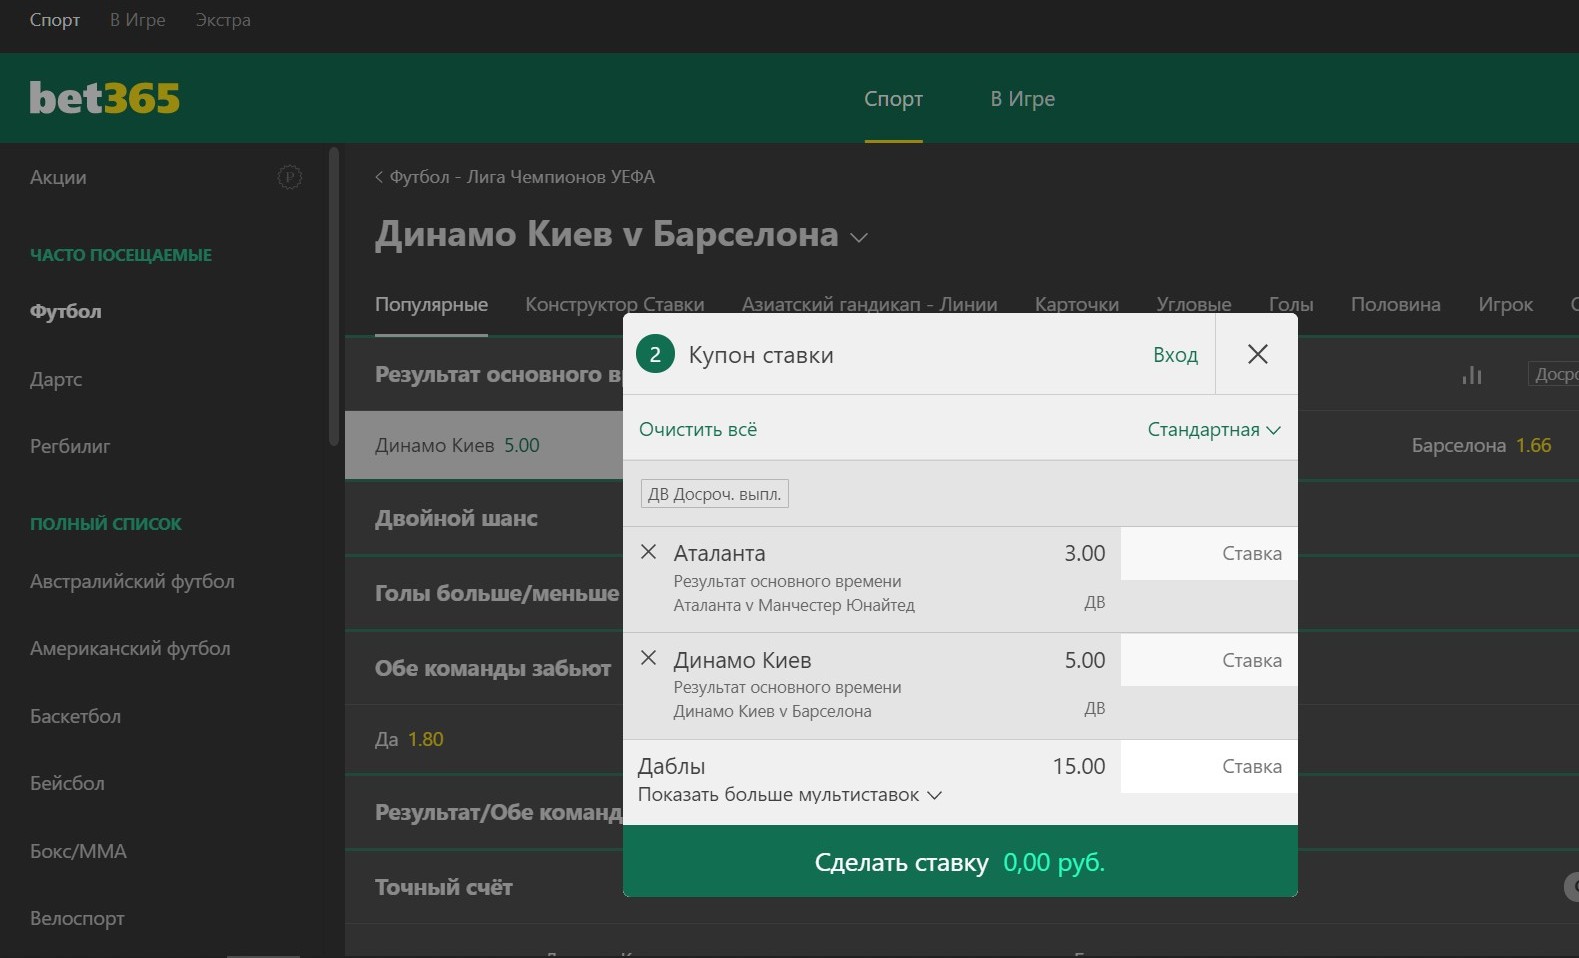Switch to Половина tab
Image resolution: width=1579 pixels, height=958 pixels.
click(1396, 304)
